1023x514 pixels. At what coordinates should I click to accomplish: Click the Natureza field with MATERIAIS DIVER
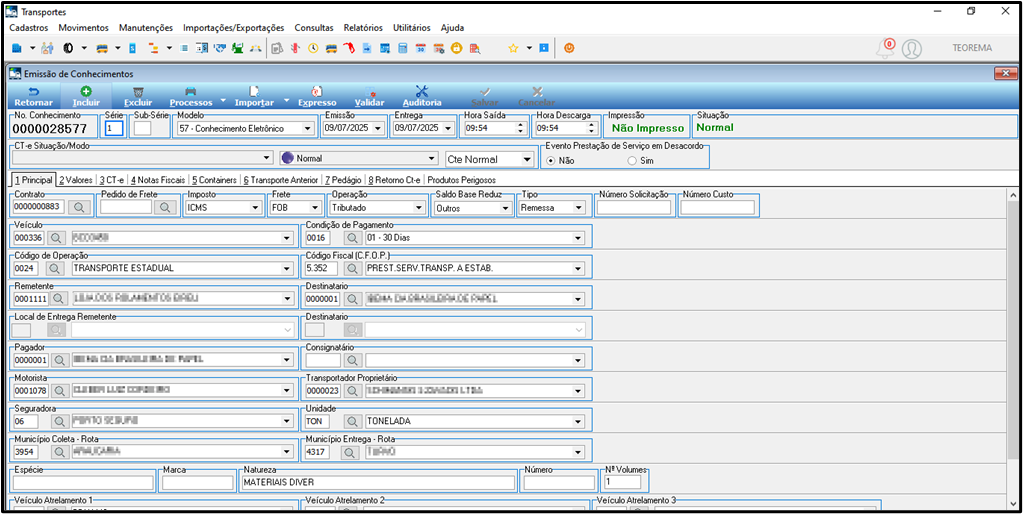[377, 483]
